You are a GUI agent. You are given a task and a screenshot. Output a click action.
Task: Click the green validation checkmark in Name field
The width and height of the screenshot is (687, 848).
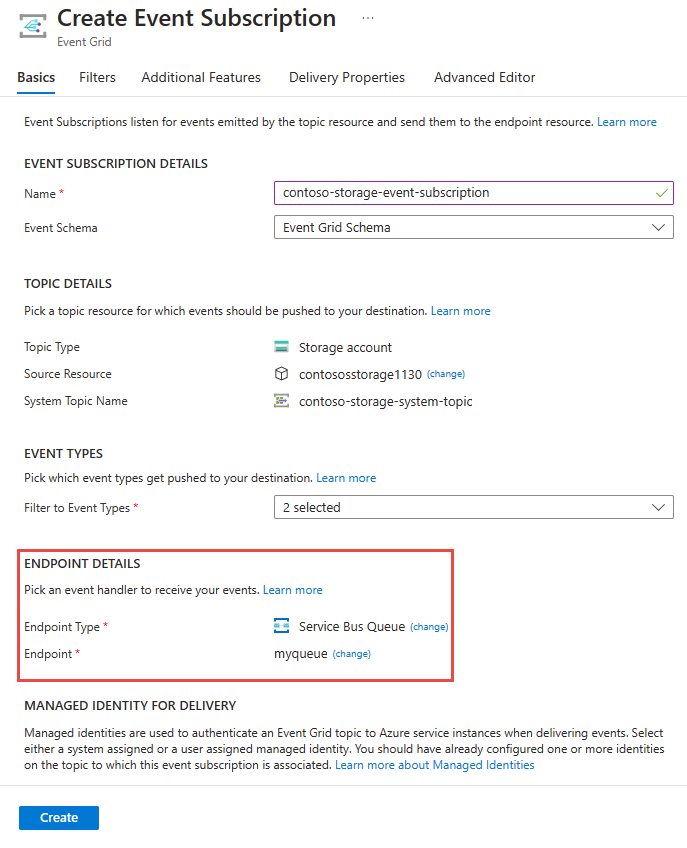660,192
